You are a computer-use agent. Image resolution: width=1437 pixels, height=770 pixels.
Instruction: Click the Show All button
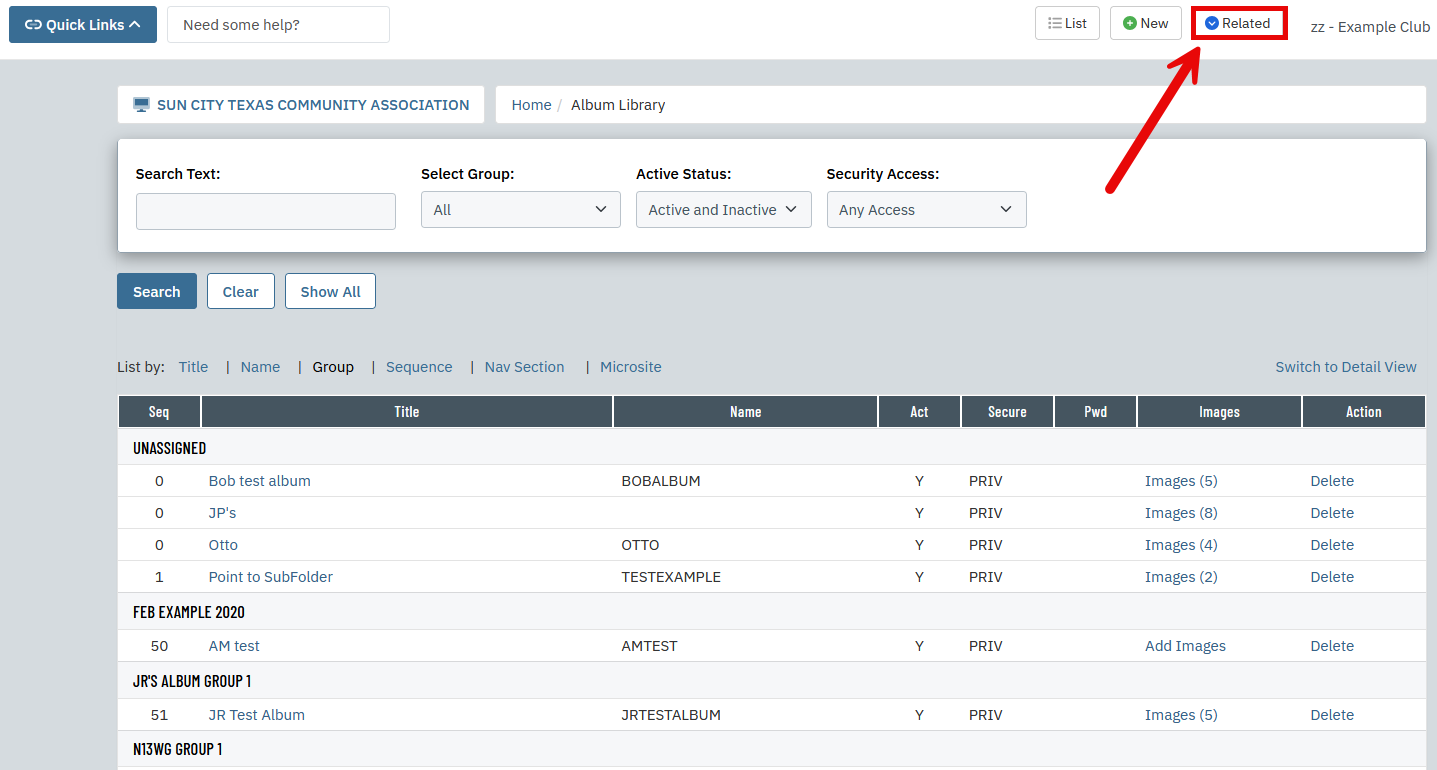point(331,291)
